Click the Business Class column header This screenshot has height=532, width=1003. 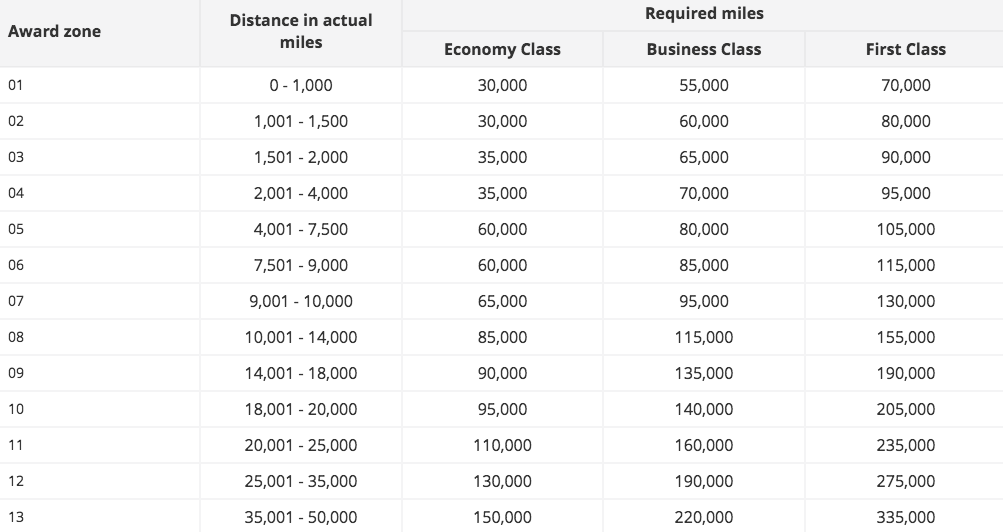click(x=704, y=49)
